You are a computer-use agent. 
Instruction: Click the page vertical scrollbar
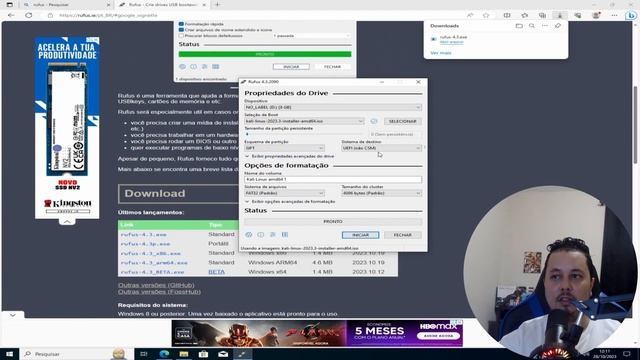(635, 124)
